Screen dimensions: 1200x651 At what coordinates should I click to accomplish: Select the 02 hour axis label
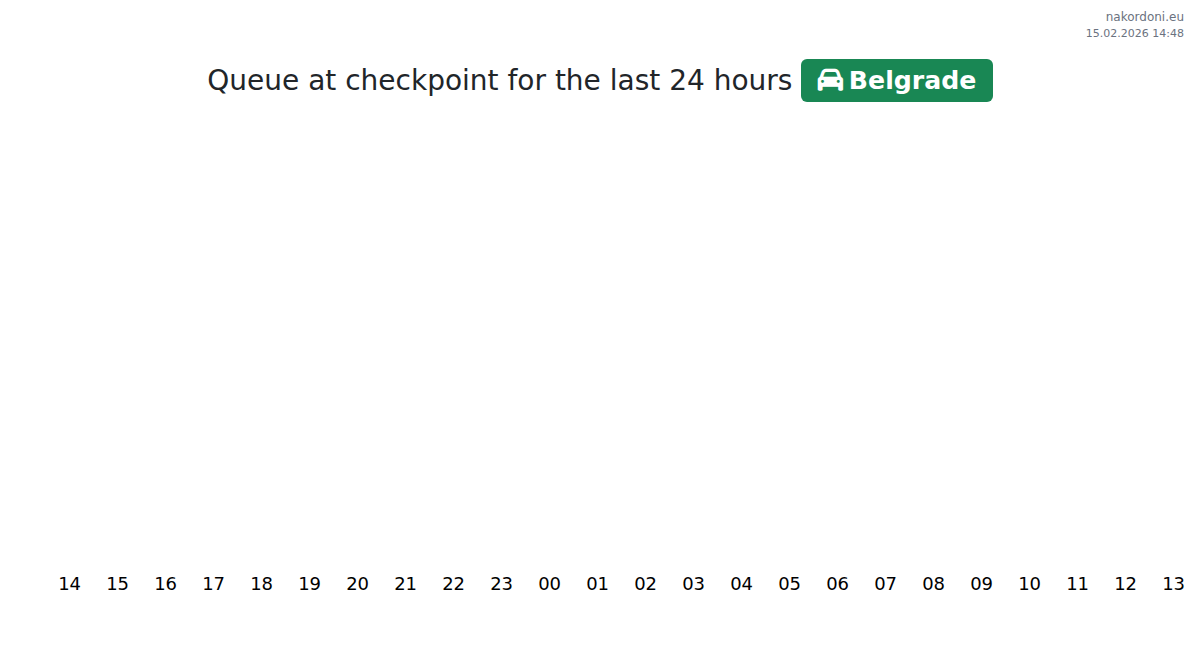pos(645,584)
